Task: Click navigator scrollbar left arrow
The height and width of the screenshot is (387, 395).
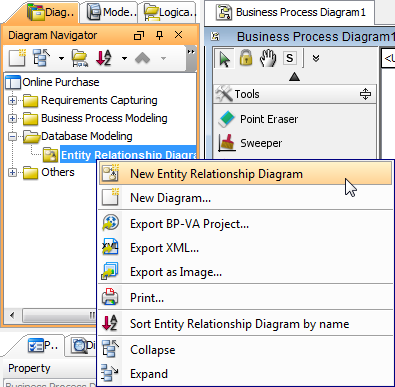Action: [x=12, y=315]
